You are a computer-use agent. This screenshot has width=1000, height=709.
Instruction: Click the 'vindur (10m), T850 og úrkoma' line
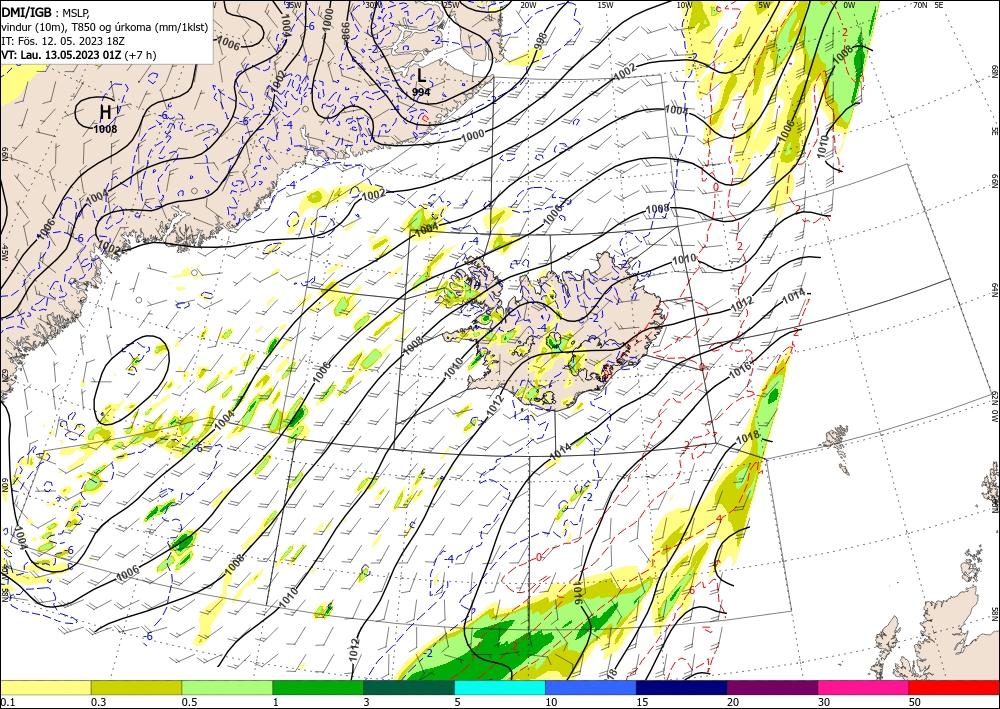[105, 27]
